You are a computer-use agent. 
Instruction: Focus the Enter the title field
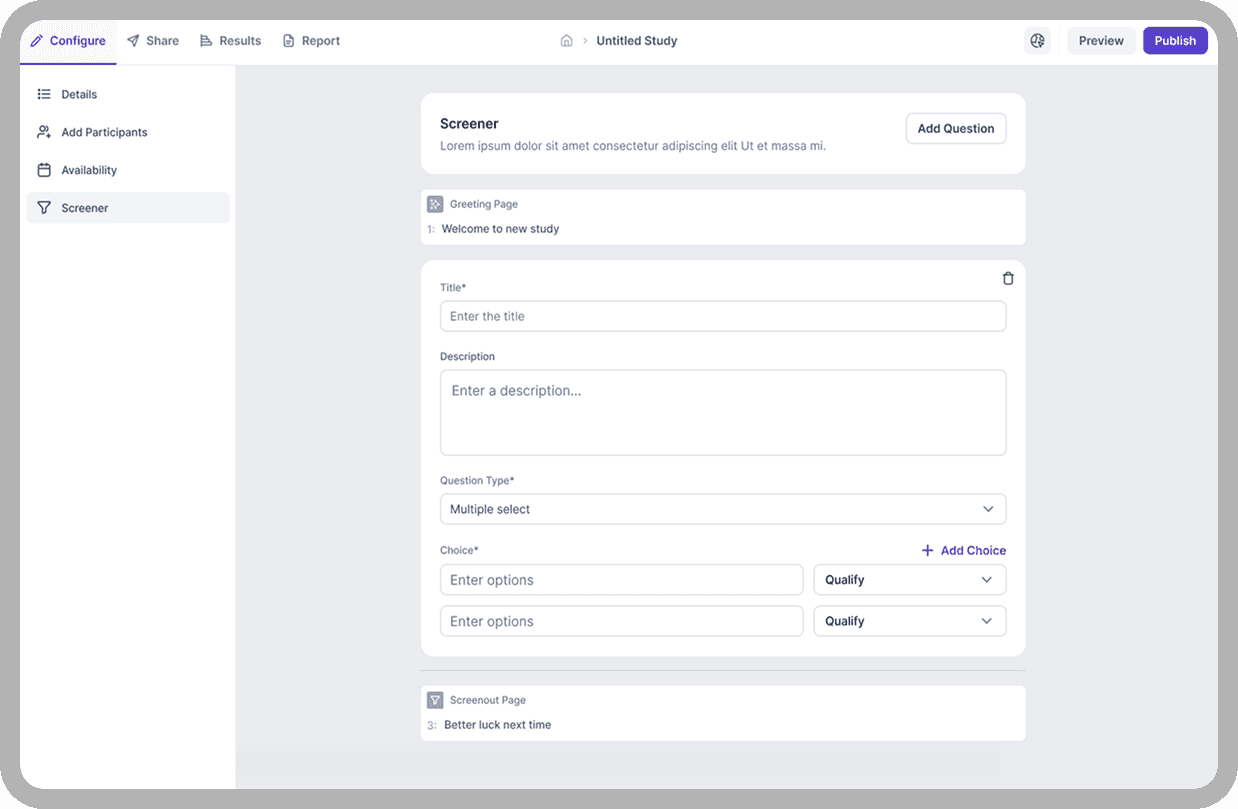[x=722, y=316]
